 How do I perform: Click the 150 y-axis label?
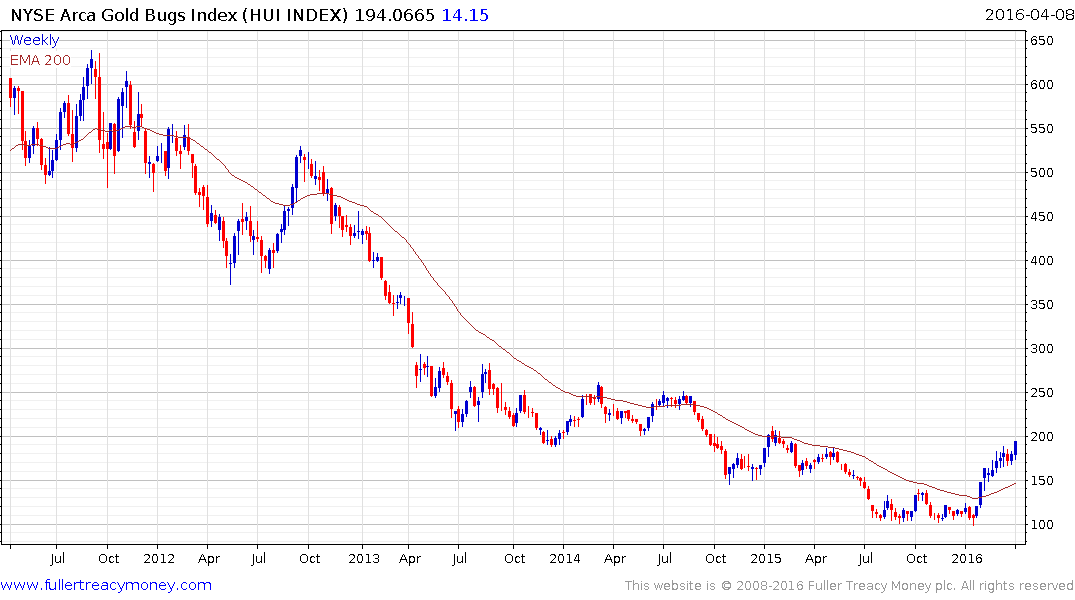[1041, 480]
